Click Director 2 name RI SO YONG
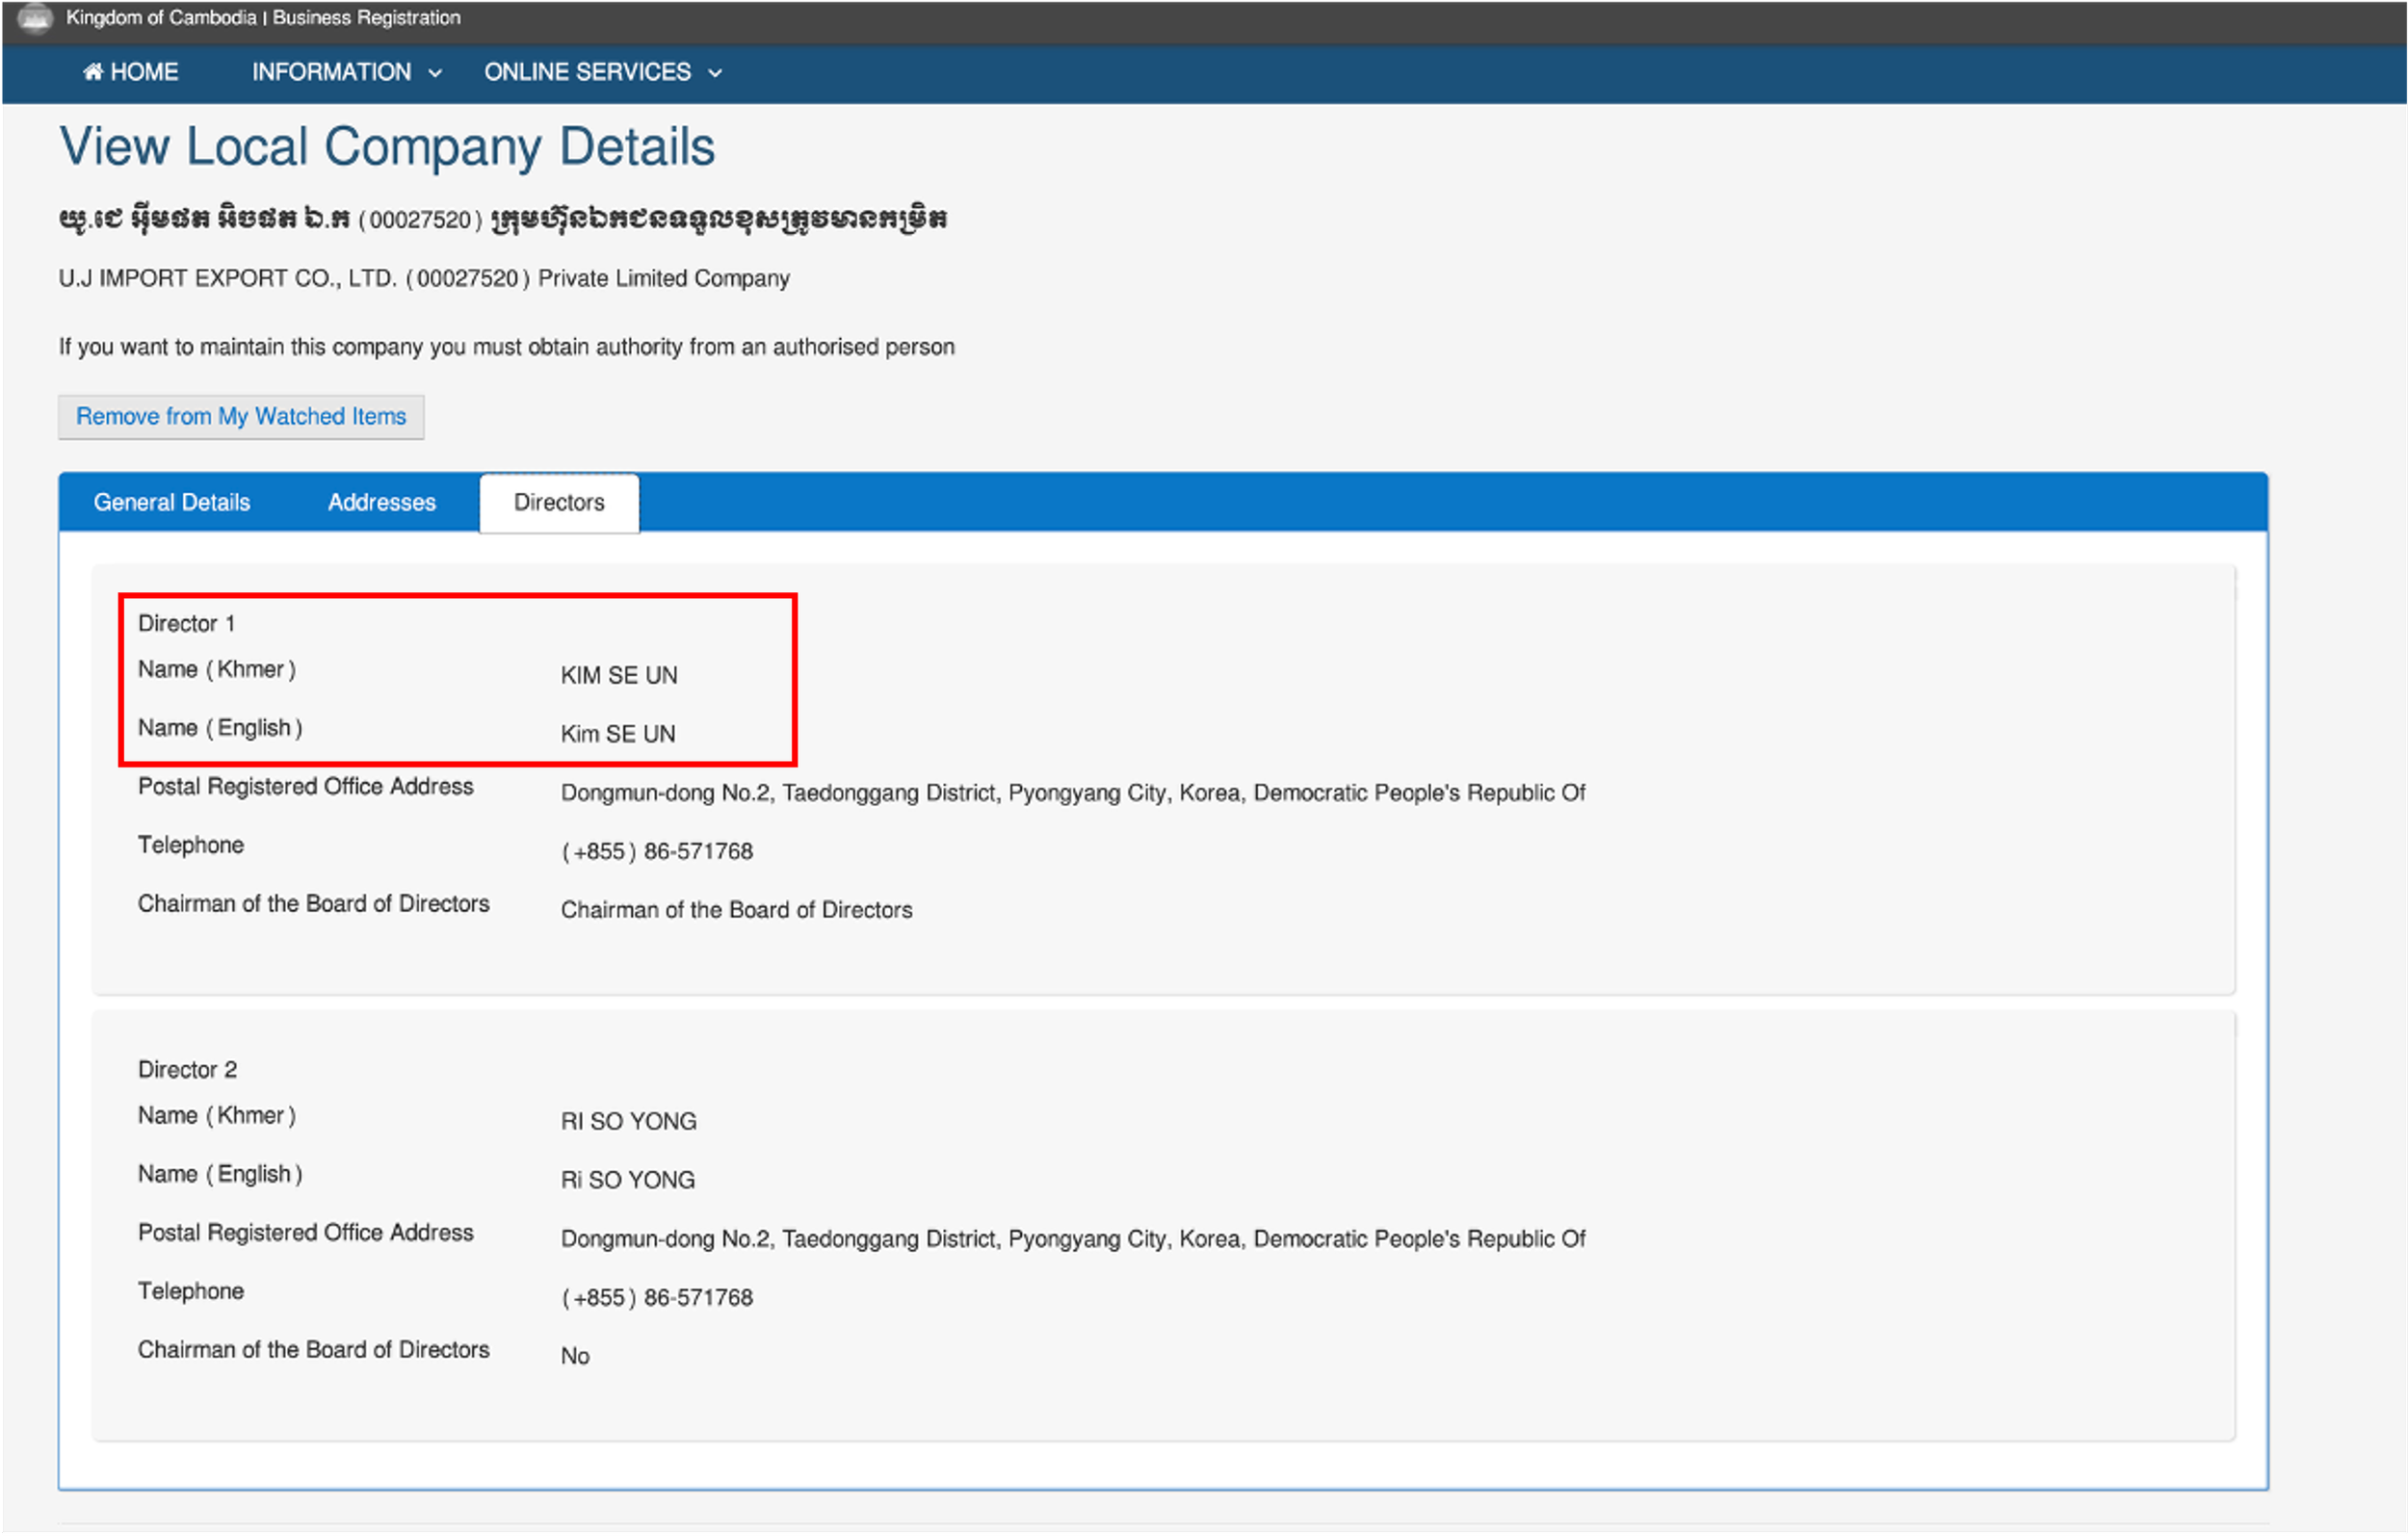The image size is (2408, 1536). pos(628,1121)
